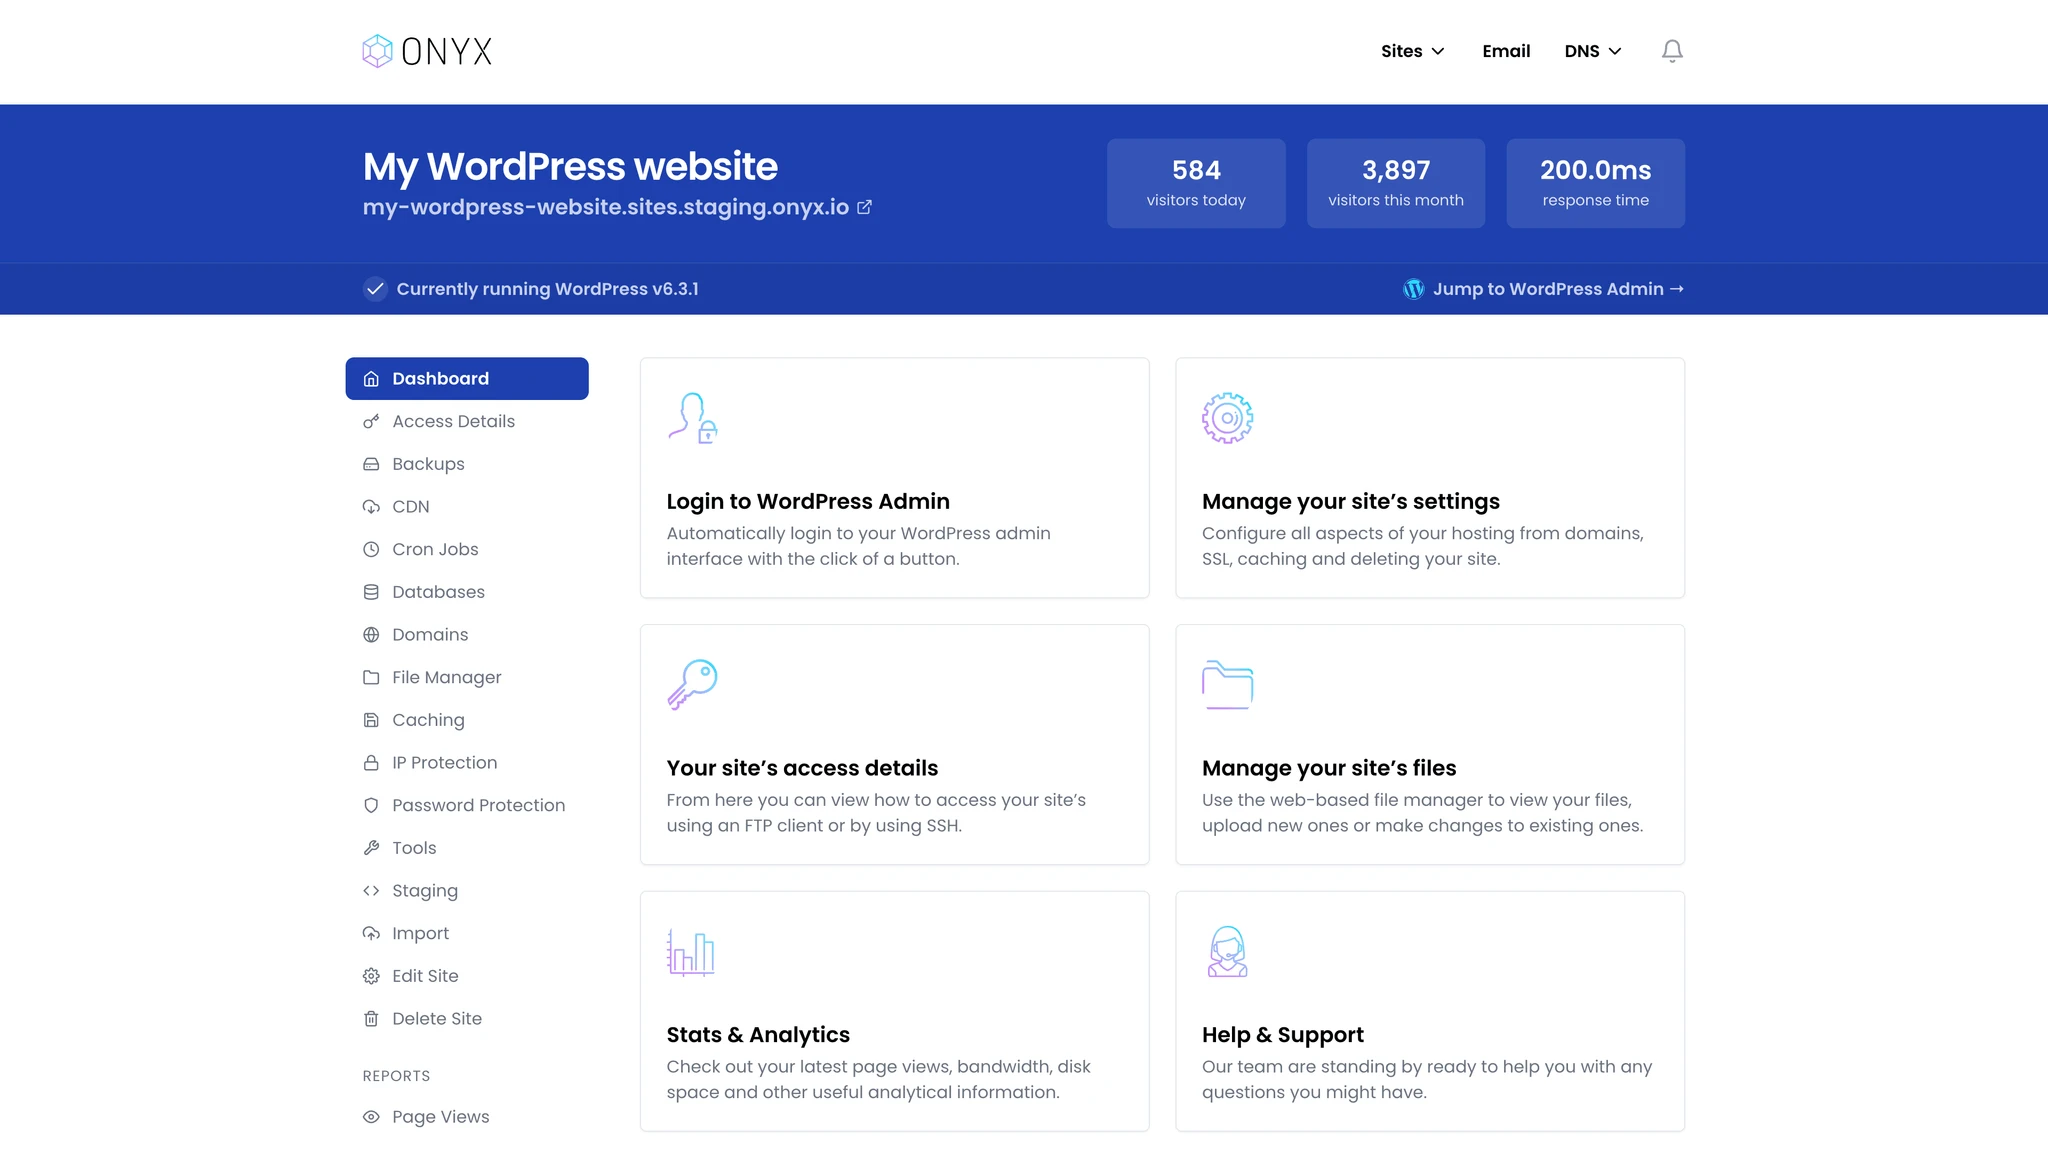Click the ONYX logo in the header

pyautogui.click(x=426, y=50)
